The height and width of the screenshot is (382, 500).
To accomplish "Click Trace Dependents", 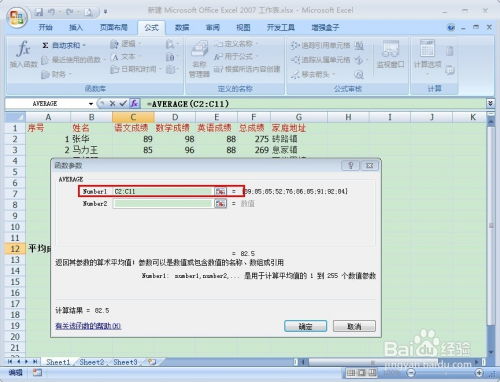I will point(319,60).
